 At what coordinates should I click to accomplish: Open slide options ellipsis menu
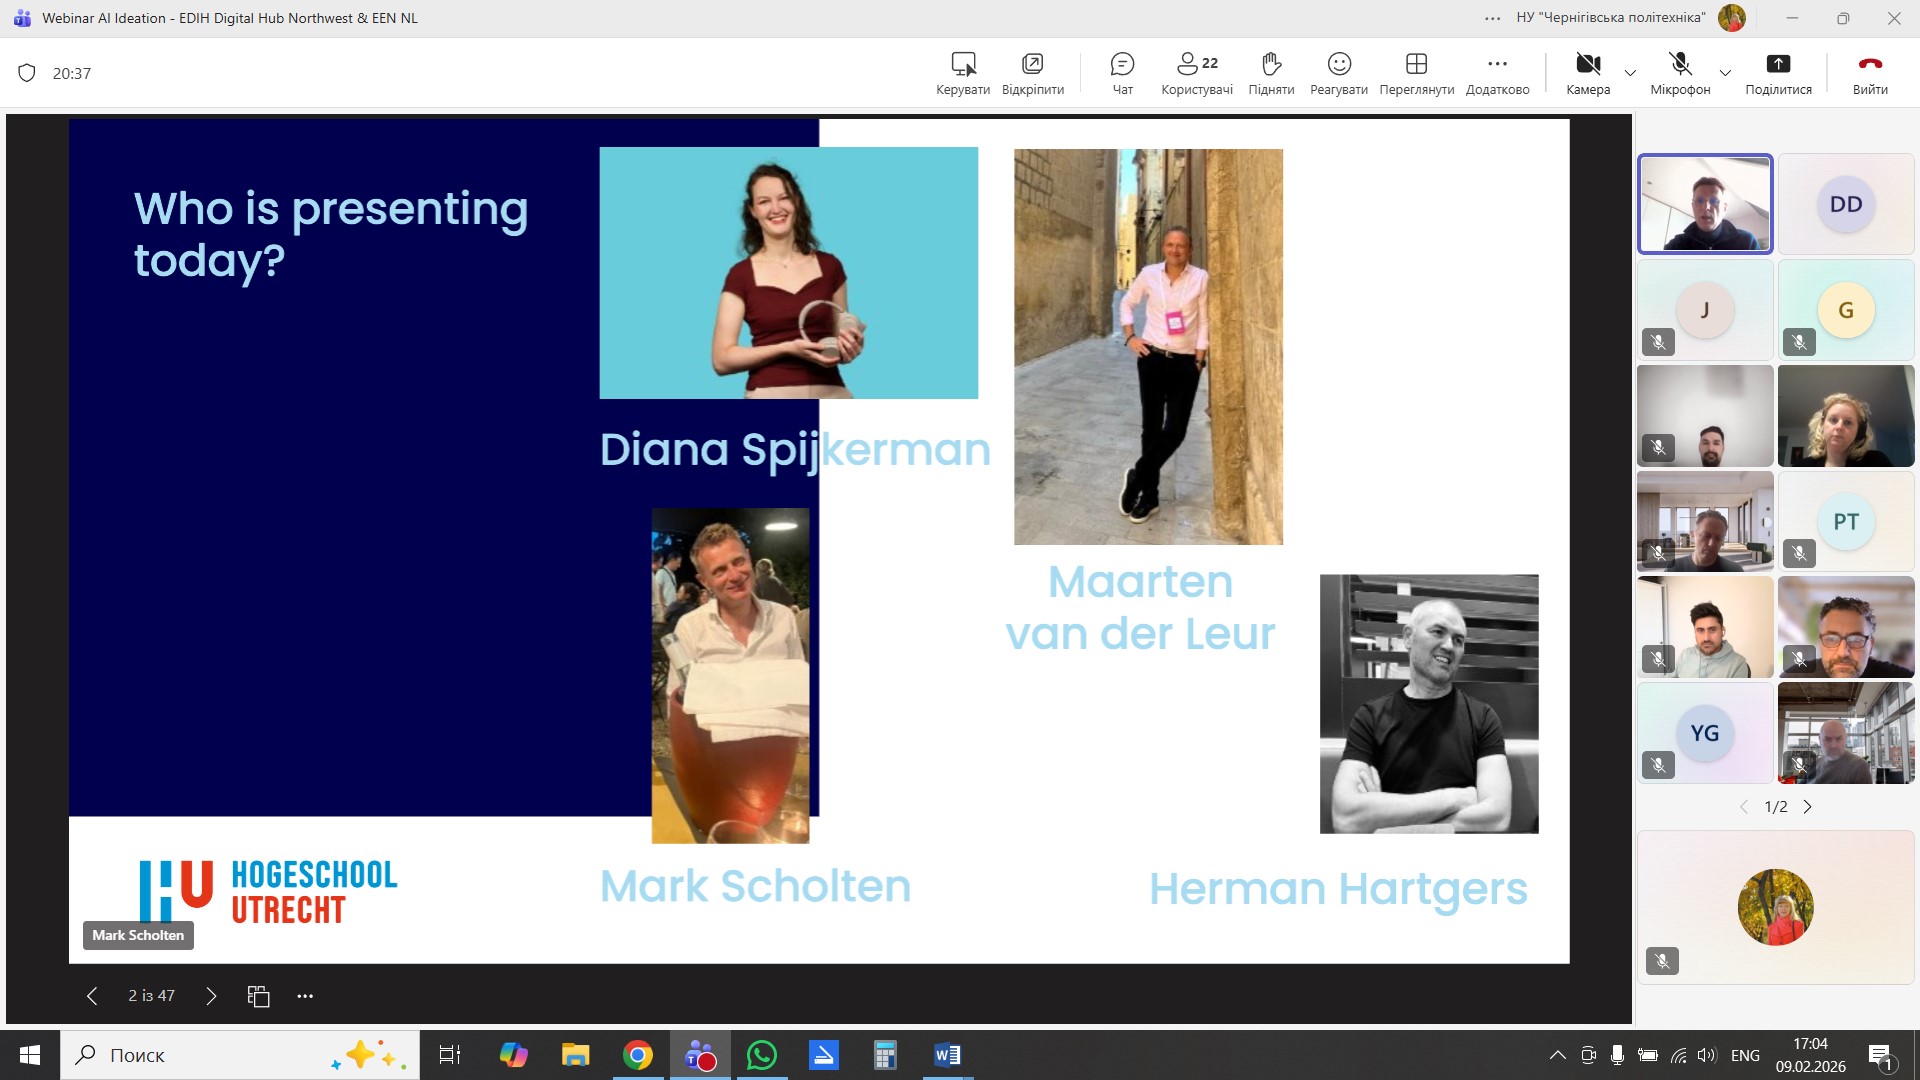click(x=305, y=996)
